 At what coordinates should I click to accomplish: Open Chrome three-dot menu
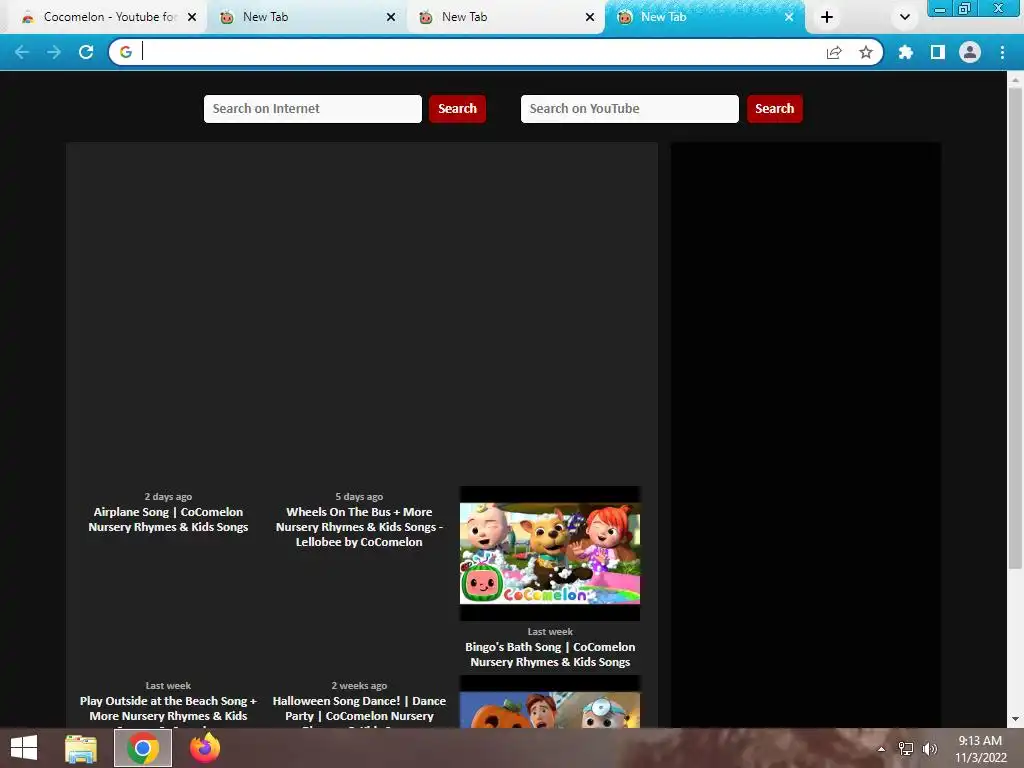click(x=1002, y=52)
